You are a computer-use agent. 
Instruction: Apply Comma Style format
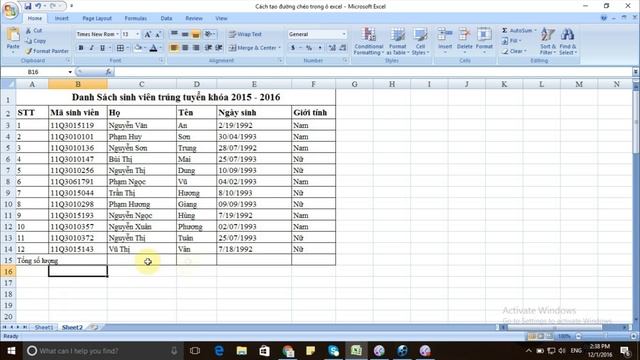point(320,48)
